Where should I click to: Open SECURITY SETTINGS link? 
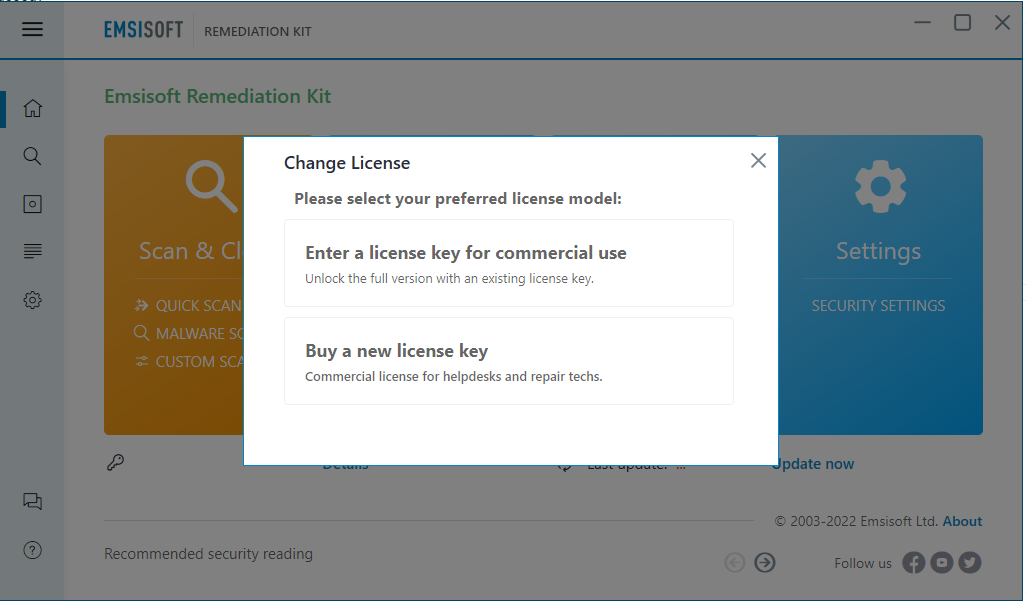click(878, 306)
